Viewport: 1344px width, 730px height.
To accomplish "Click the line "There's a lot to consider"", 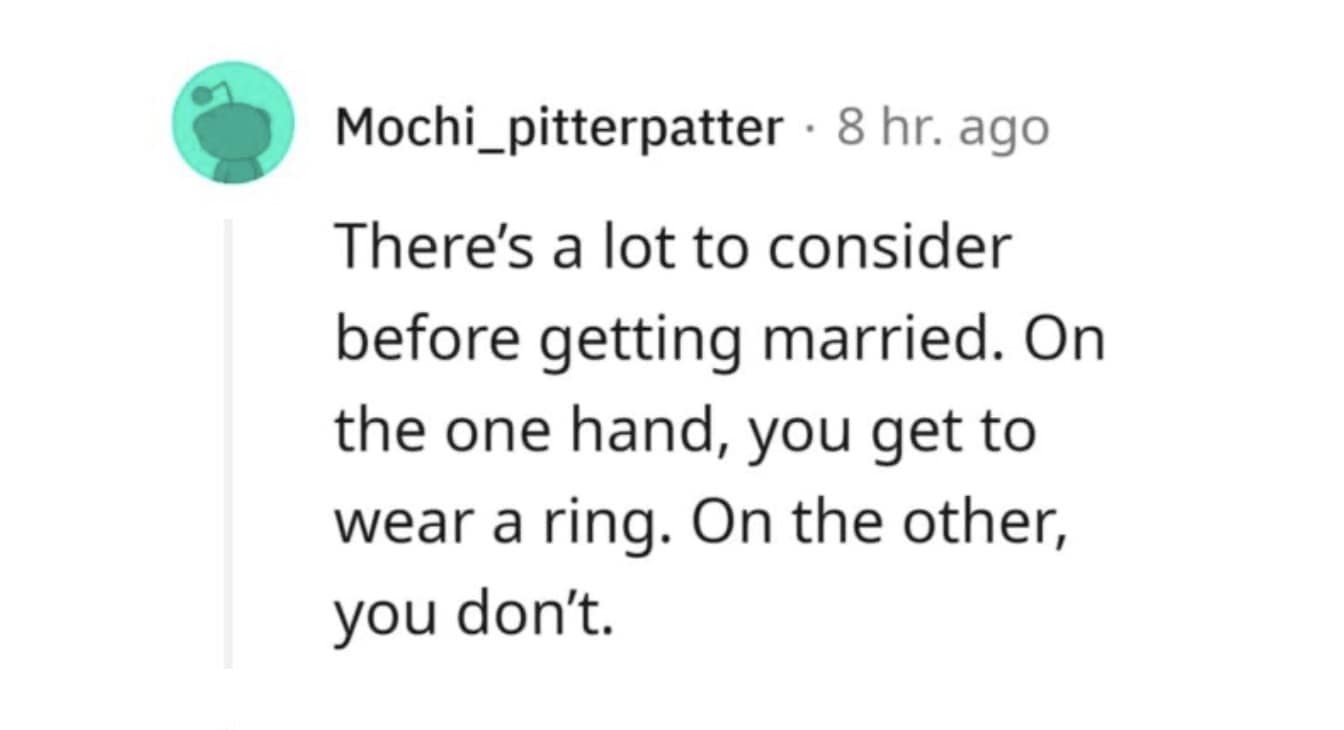I will (673, 248).
